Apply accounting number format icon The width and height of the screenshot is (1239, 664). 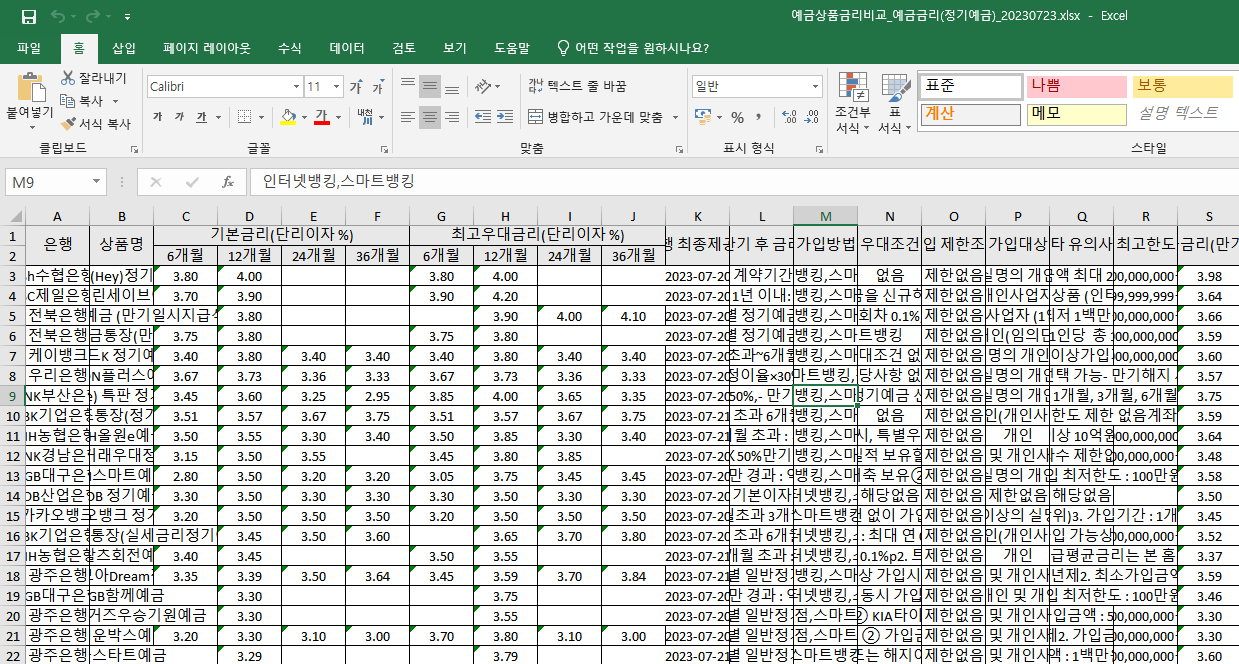[704, 117]
